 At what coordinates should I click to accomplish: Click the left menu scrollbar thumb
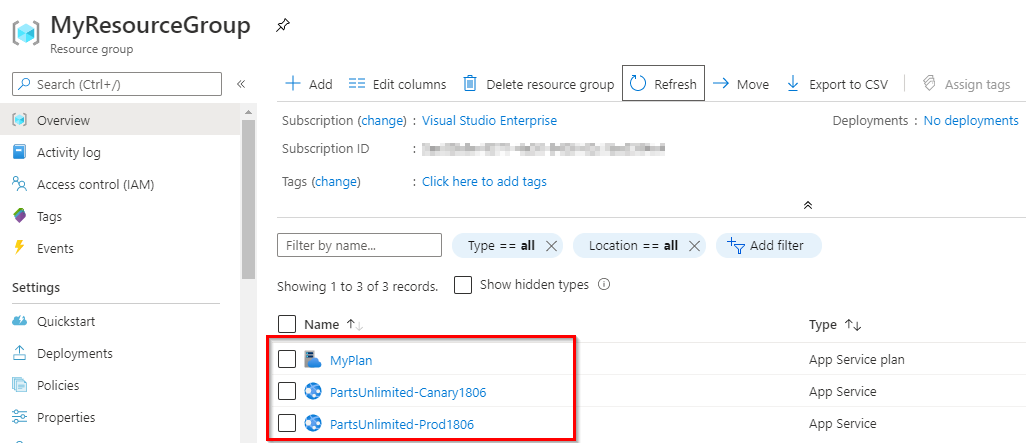[248, 200]
